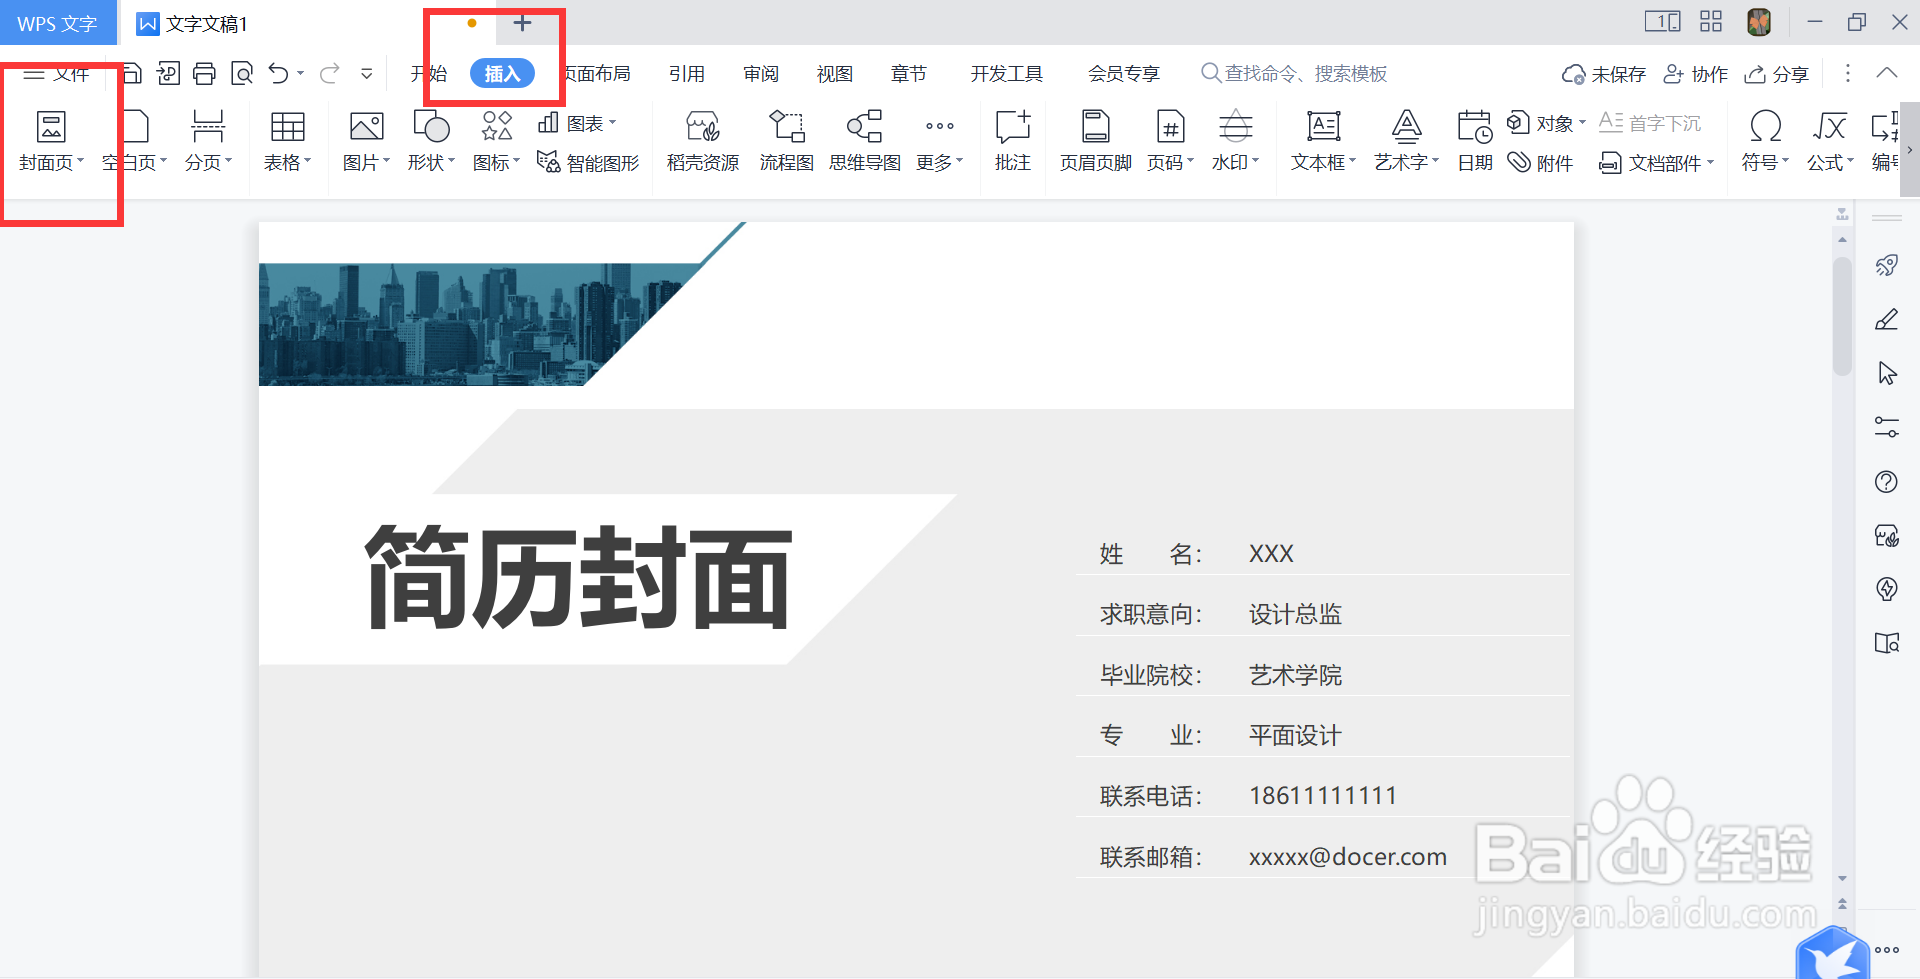Insert the 日期 date
This screenshot has width=1920, height=979.
pos(1475,141)
